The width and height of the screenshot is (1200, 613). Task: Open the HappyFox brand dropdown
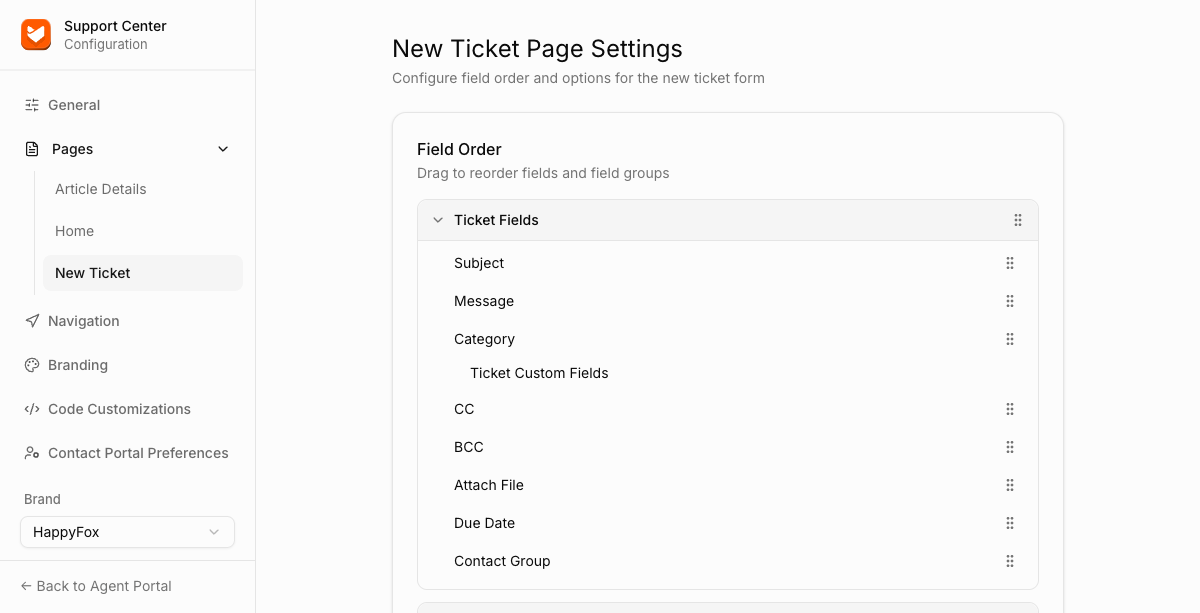coord(127,532)
